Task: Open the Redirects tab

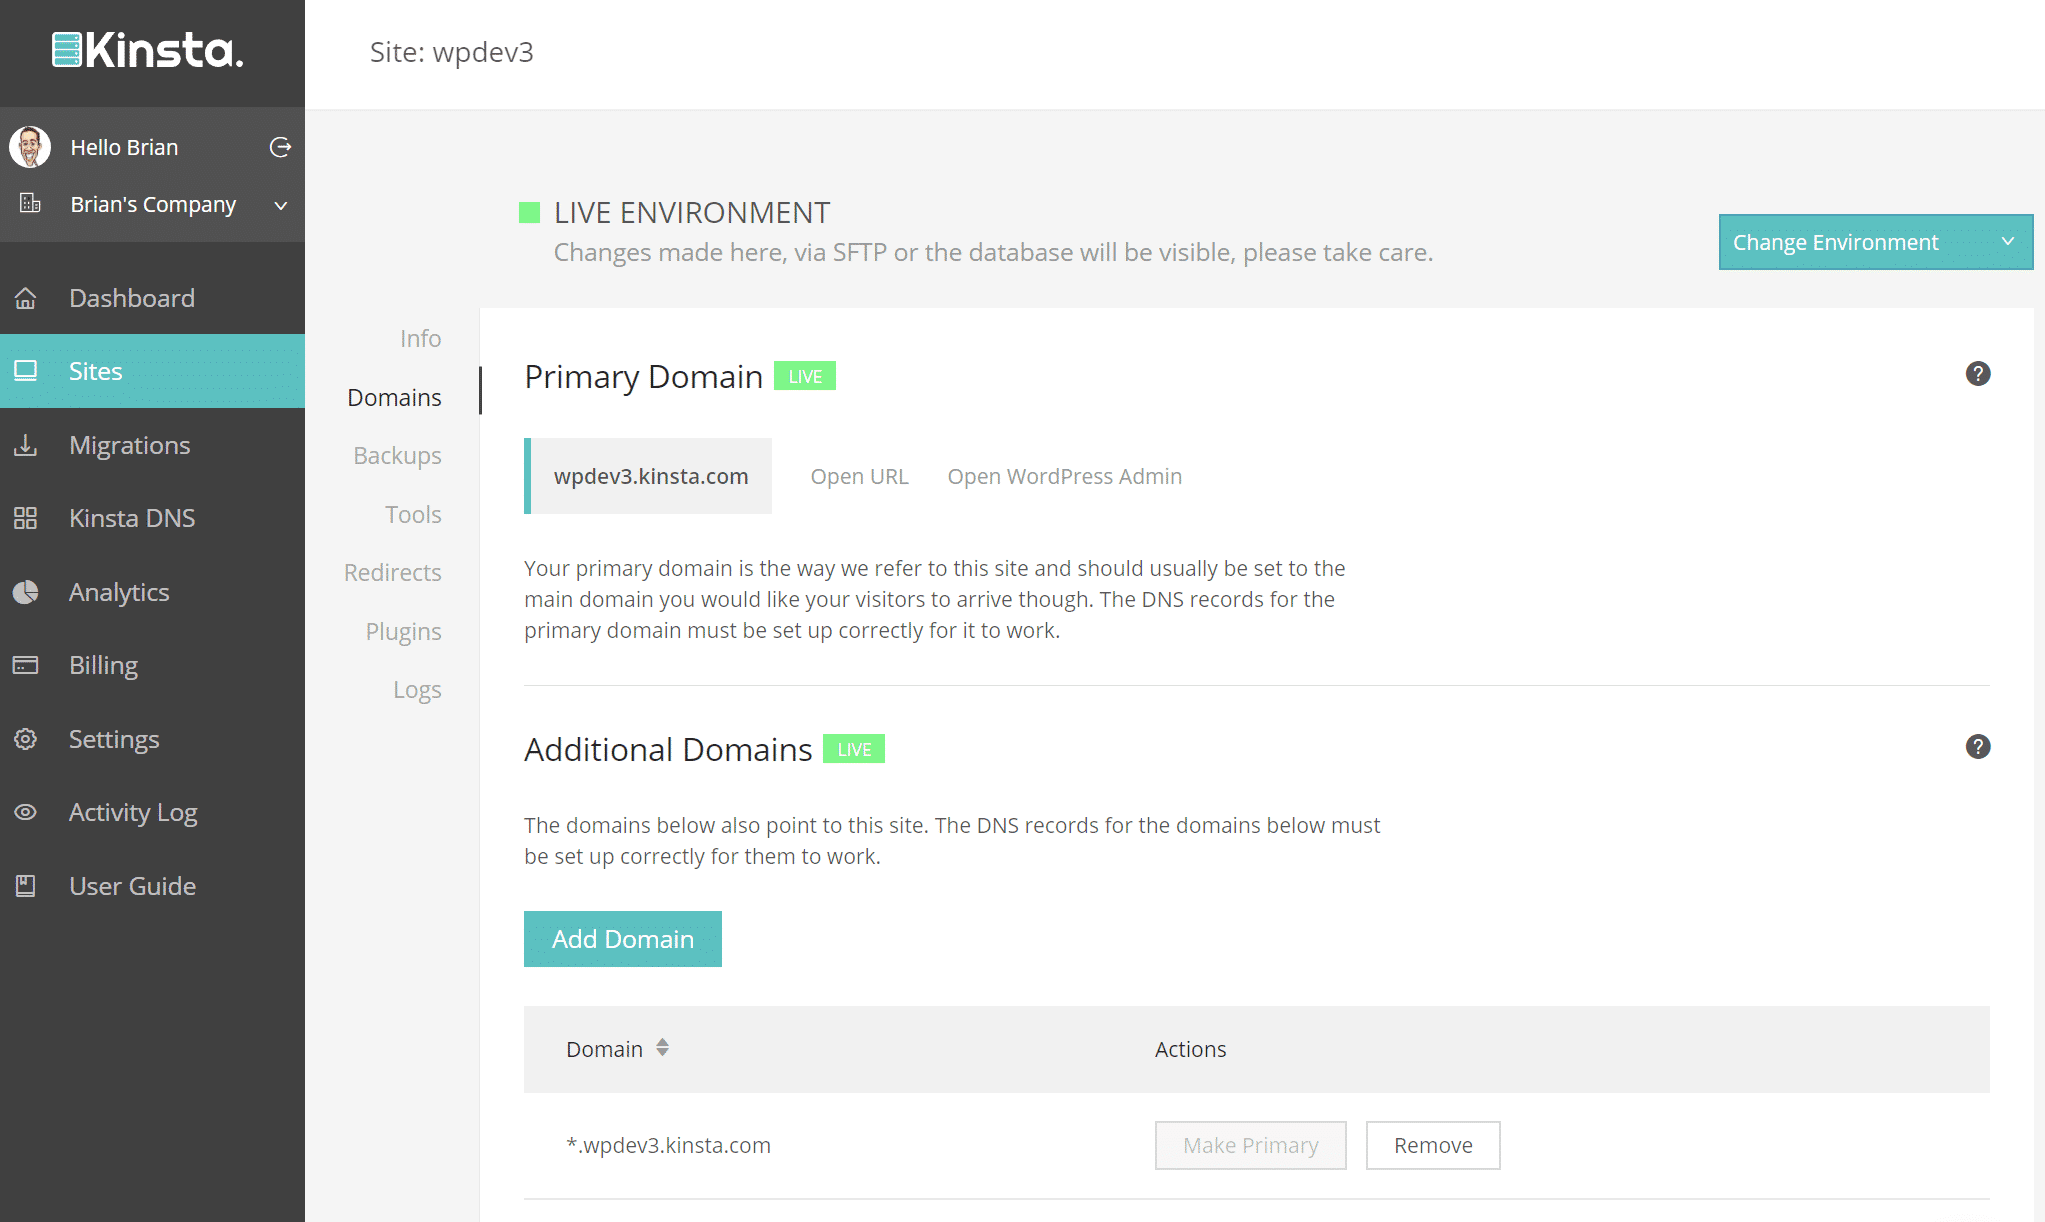Action: coord(392,572)
